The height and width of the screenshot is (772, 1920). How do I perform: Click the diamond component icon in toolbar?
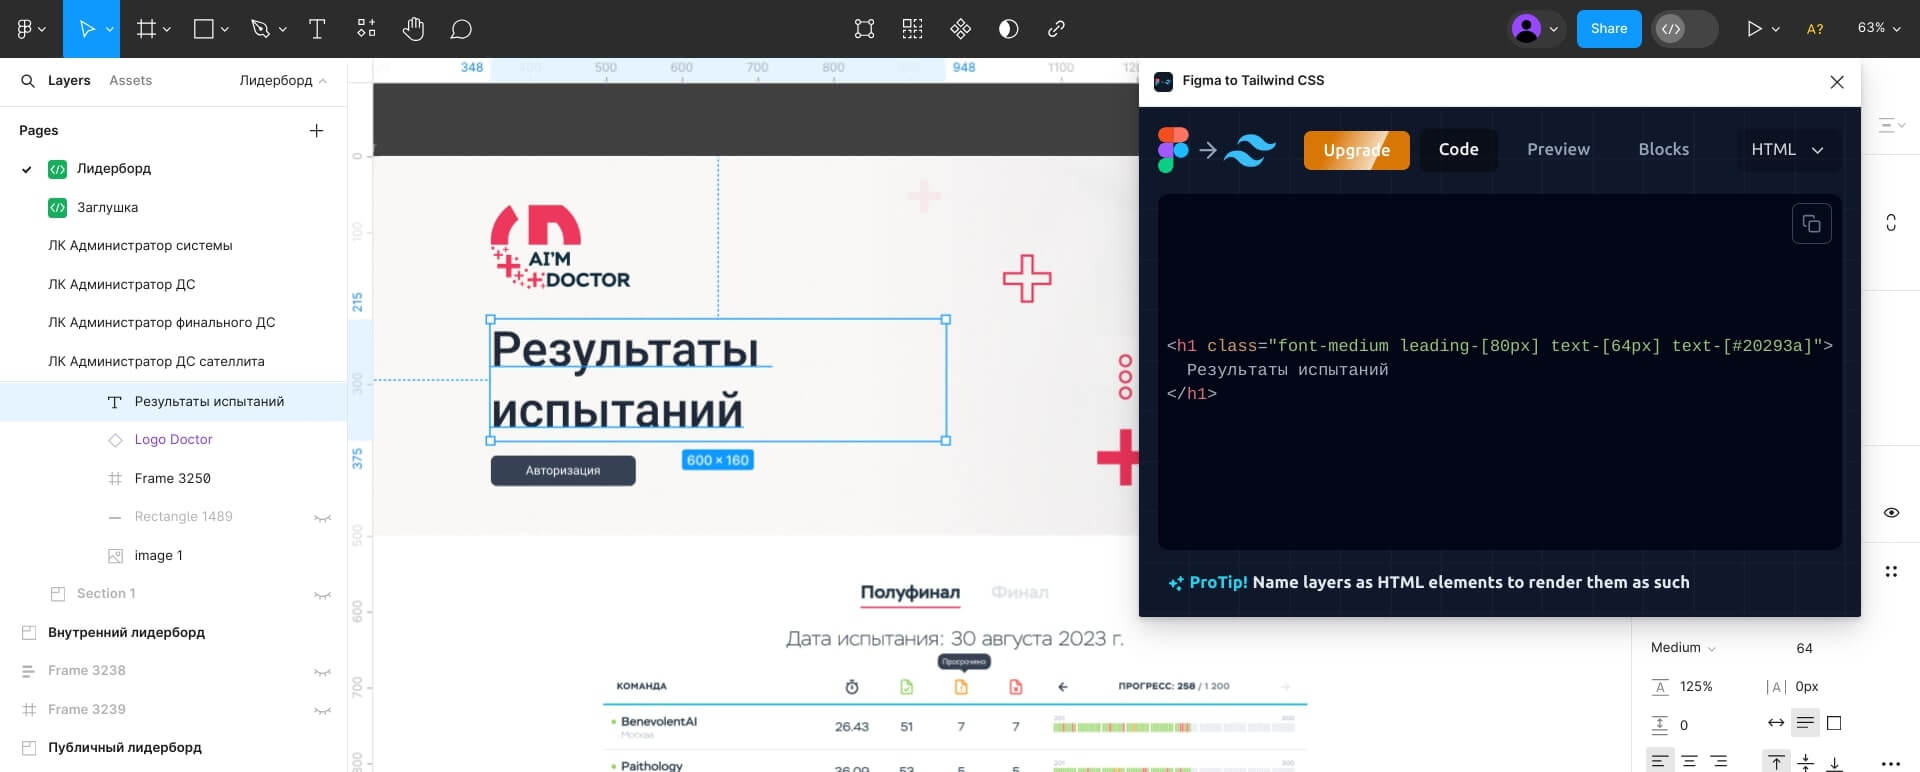[x=961, y=29]
